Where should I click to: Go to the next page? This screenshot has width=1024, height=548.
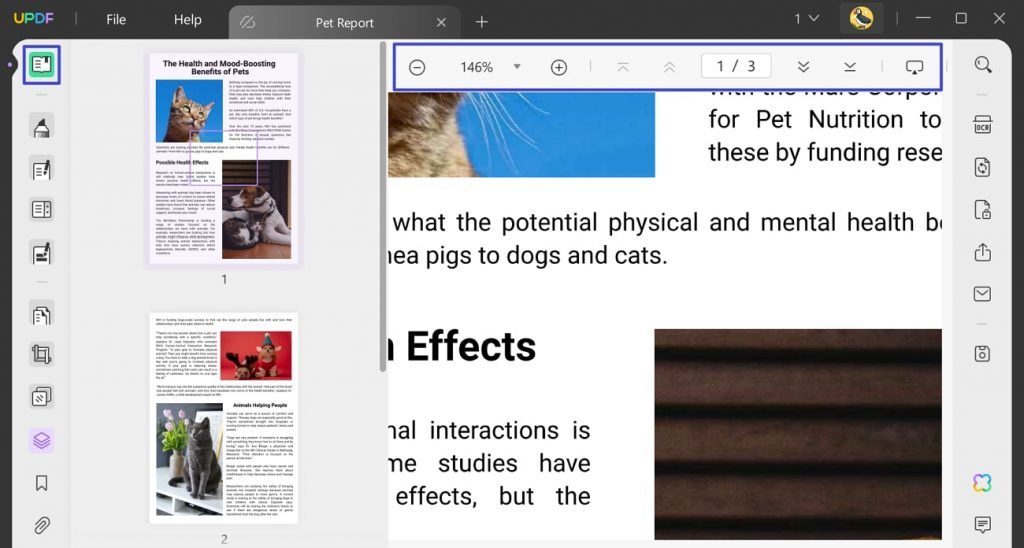click(x=803, y=67)
